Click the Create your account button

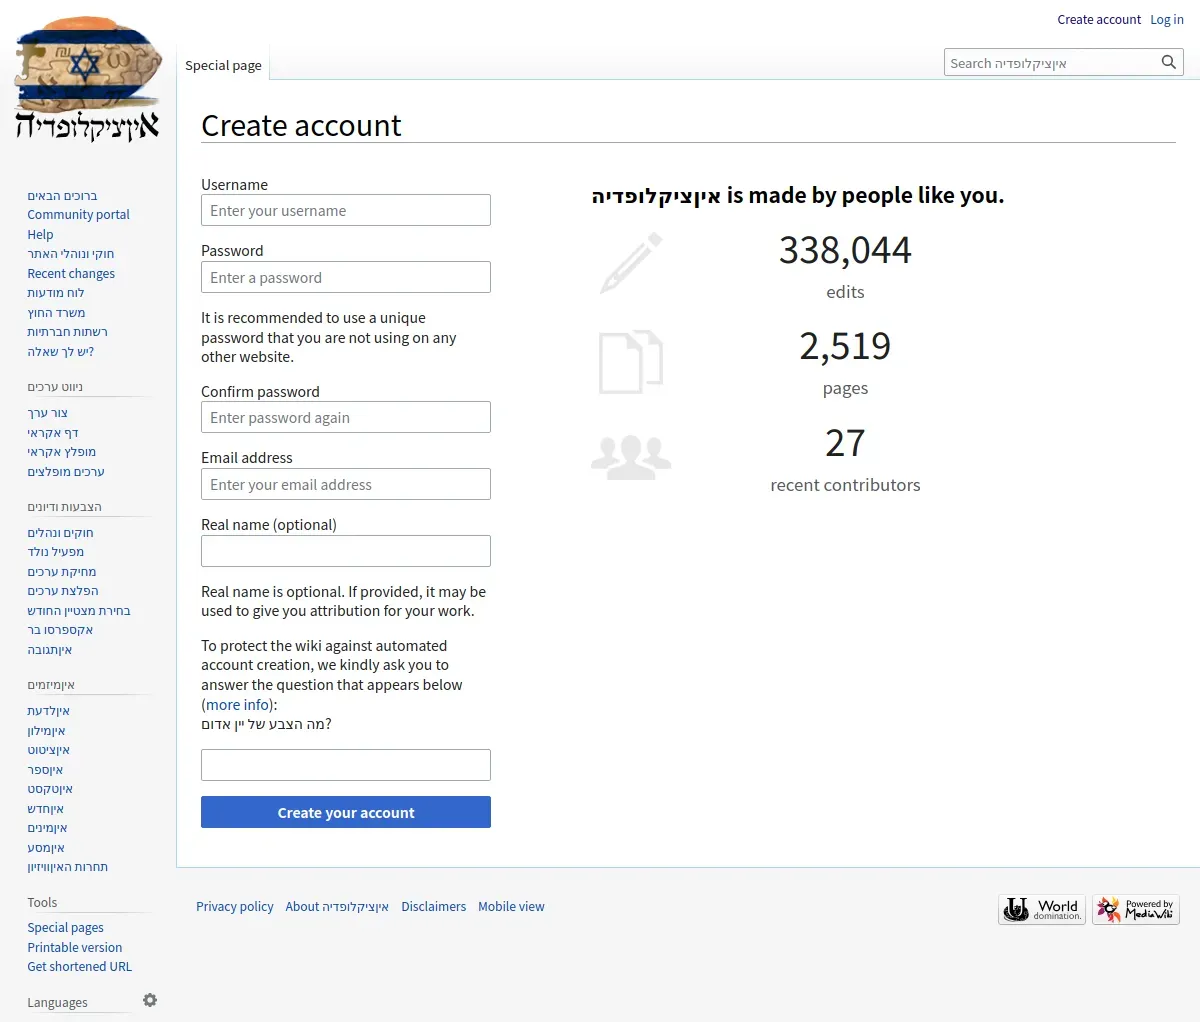346,812
